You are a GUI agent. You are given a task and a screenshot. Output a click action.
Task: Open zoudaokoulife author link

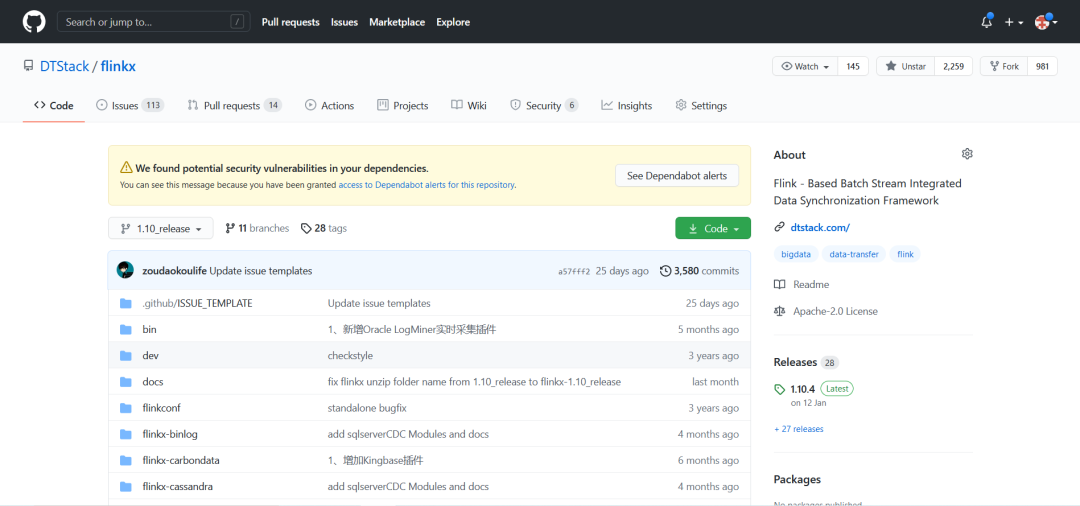click(x=174, y=271)
